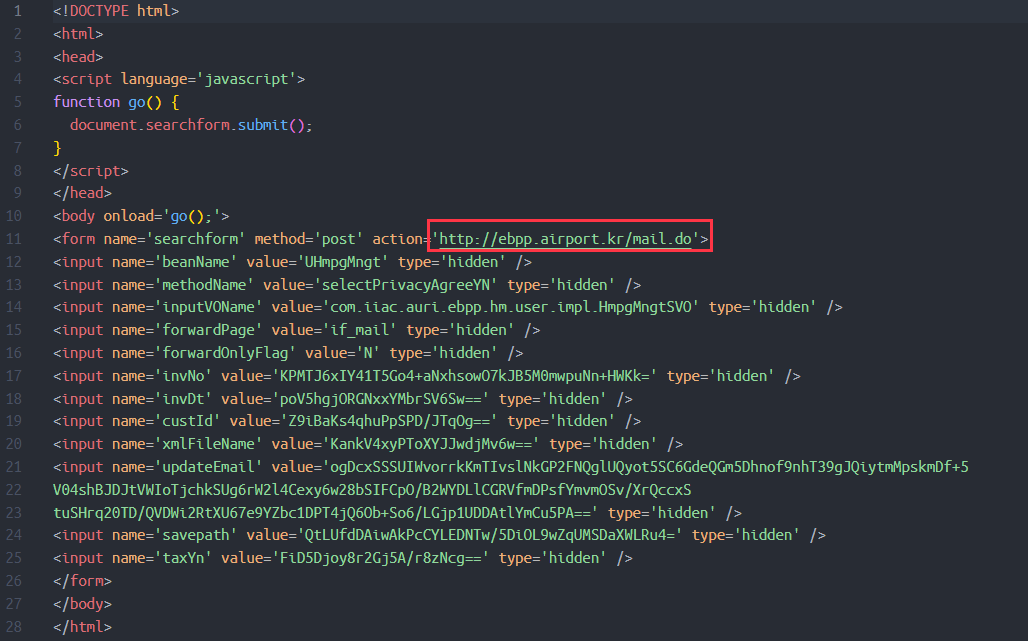Click line number 28 in the gutter
This screenshot has height=641, width=1028.
[14, 627]
